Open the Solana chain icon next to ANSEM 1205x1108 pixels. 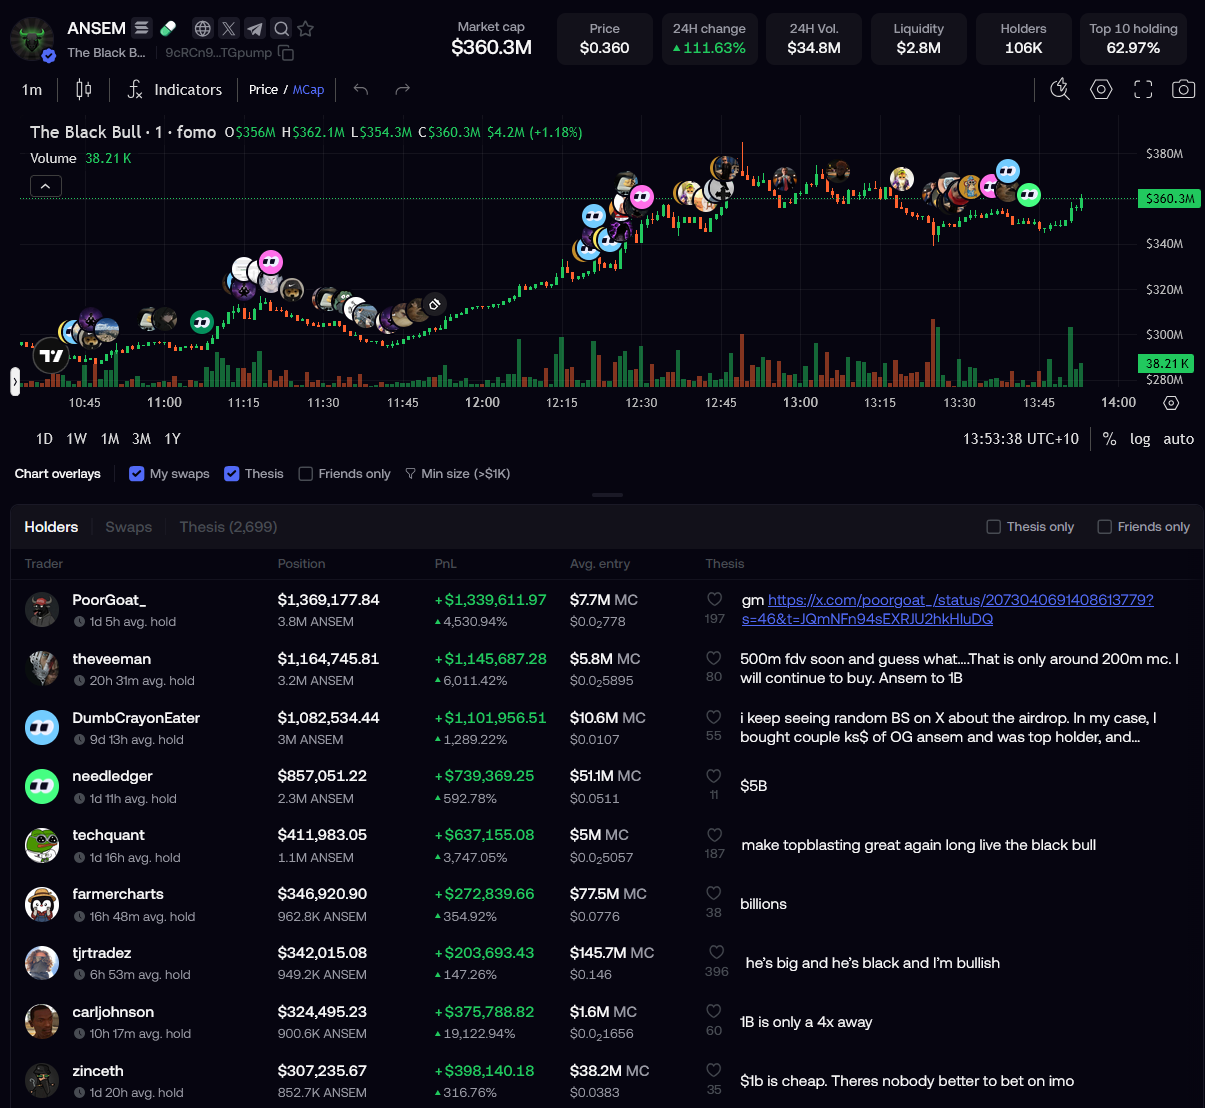coord(141,28)
